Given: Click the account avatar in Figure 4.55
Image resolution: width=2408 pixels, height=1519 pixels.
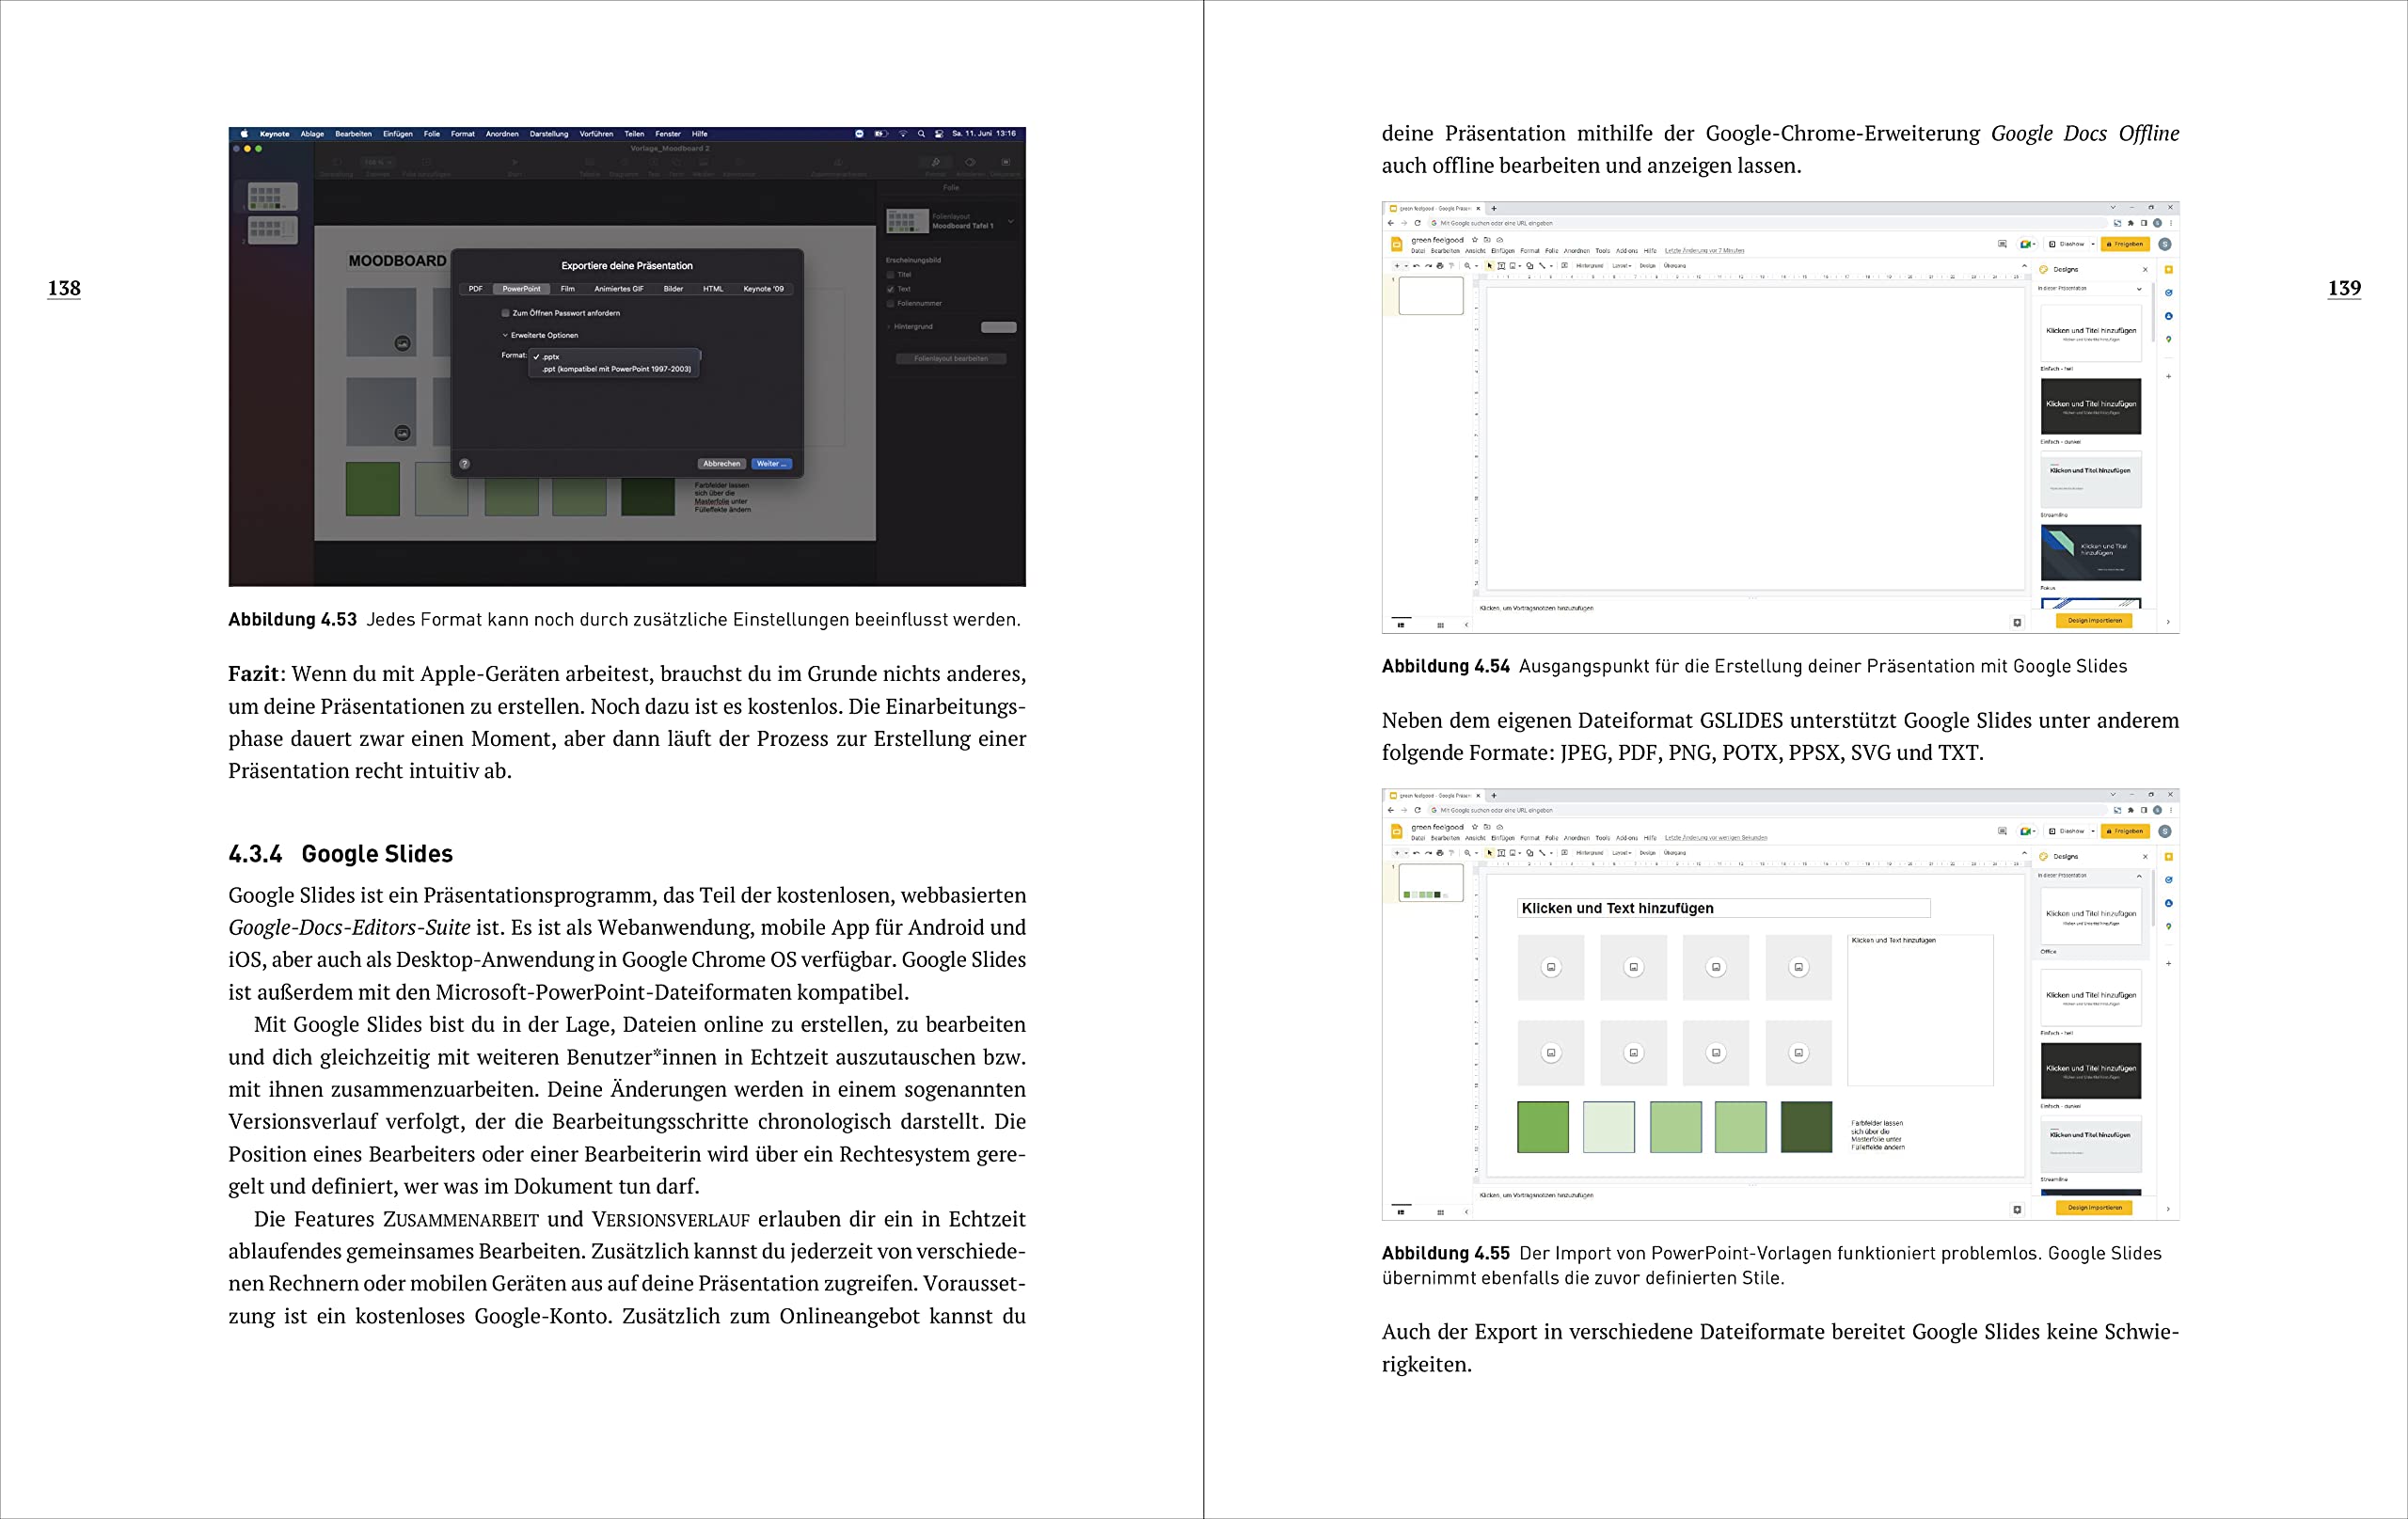Looking at the screenshot, I should [x=2165, y=831].
